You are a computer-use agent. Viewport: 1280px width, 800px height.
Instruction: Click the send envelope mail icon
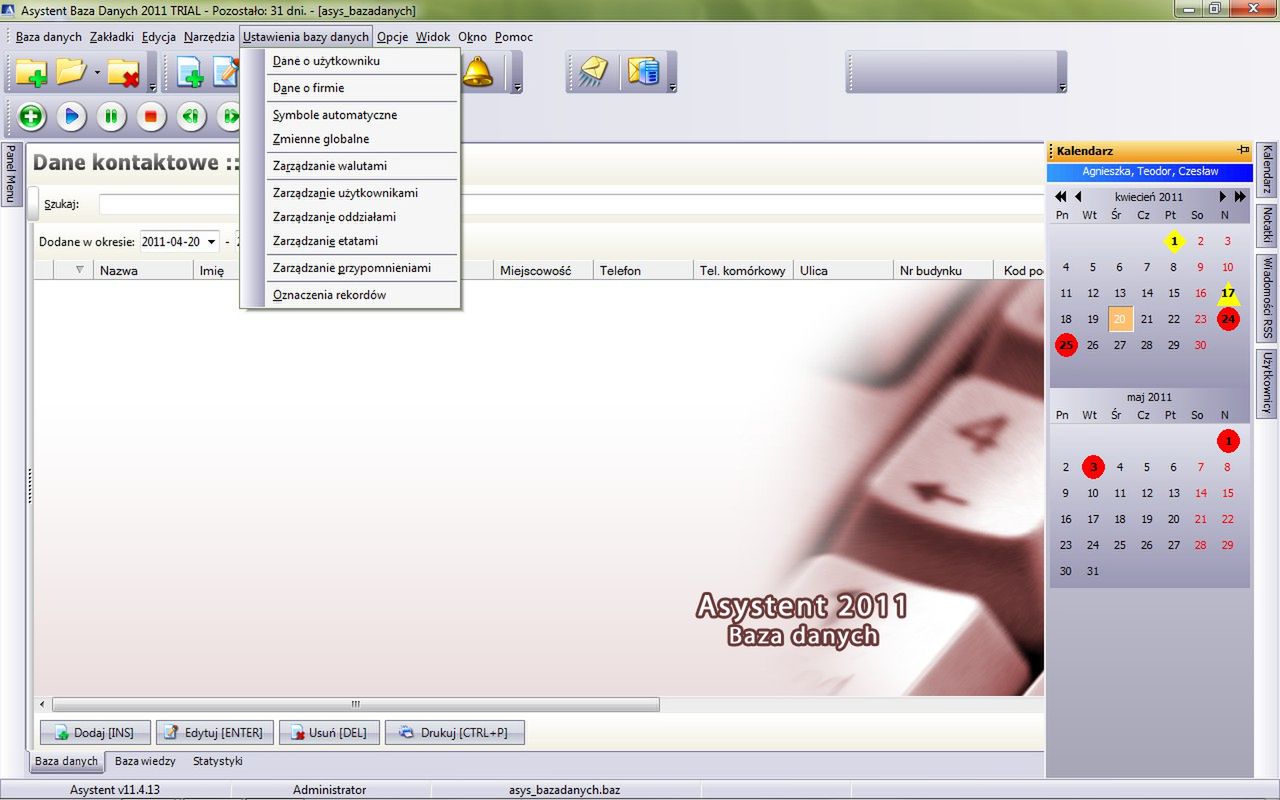(594, 72)
